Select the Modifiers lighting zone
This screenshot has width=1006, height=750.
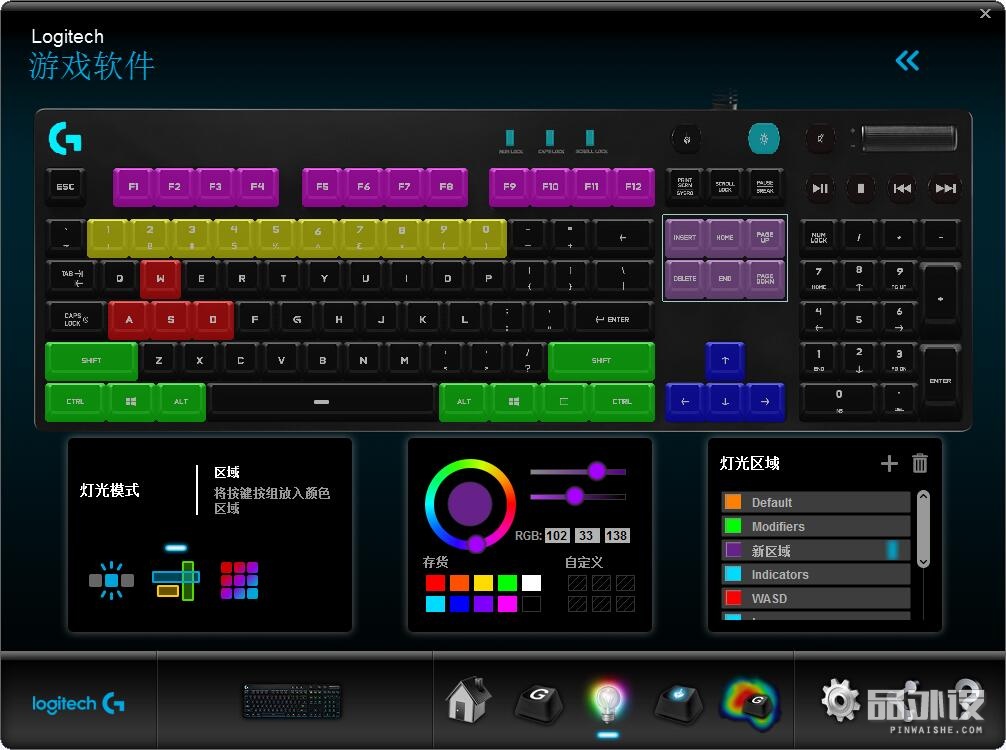pos(815,526)
